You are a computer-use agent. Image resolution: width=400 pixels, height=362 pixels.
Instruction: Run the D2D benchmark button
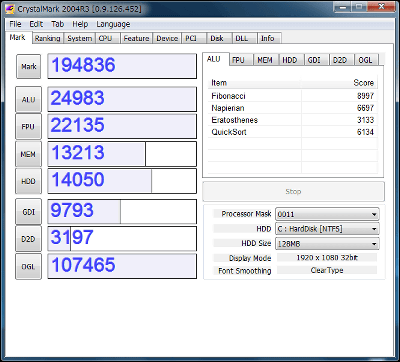click(29, 239)
